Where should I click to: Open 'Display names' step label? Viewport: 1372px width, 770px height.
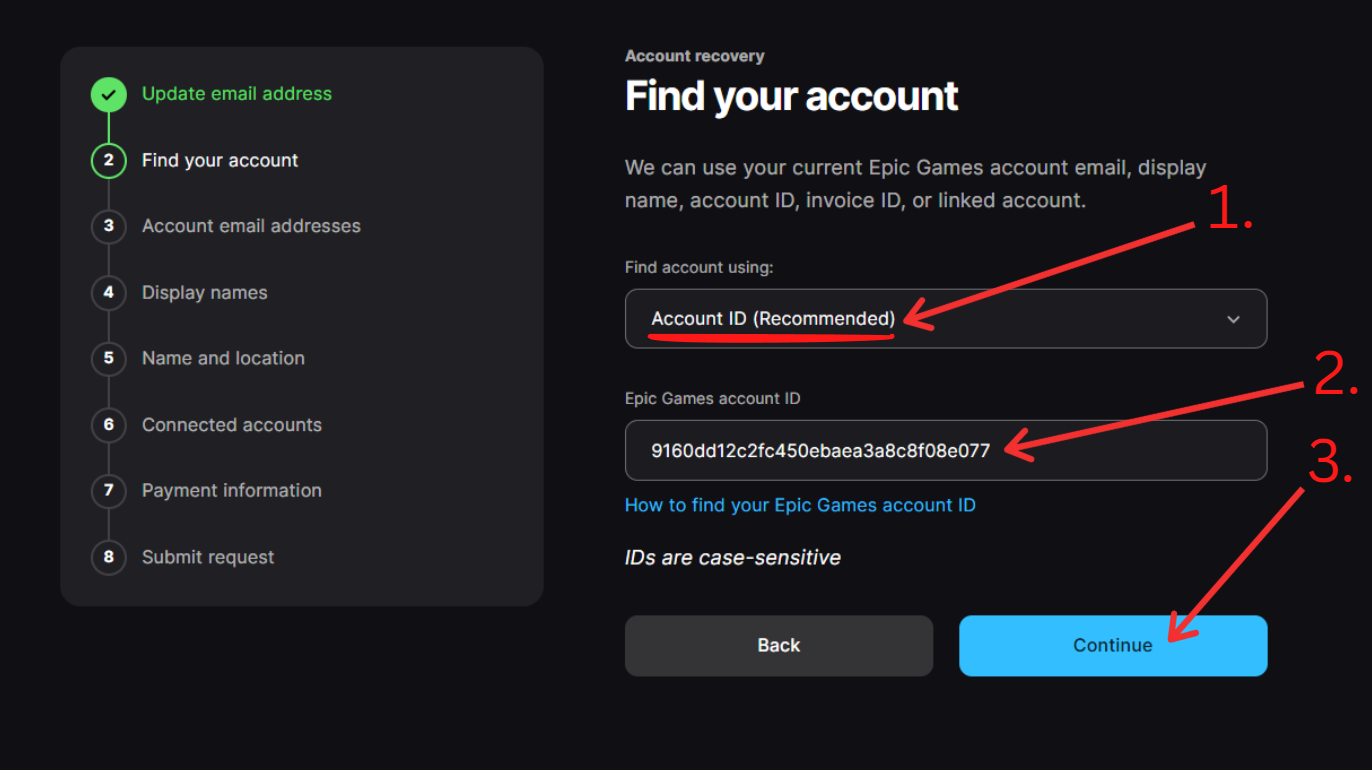tap(204, 293)
